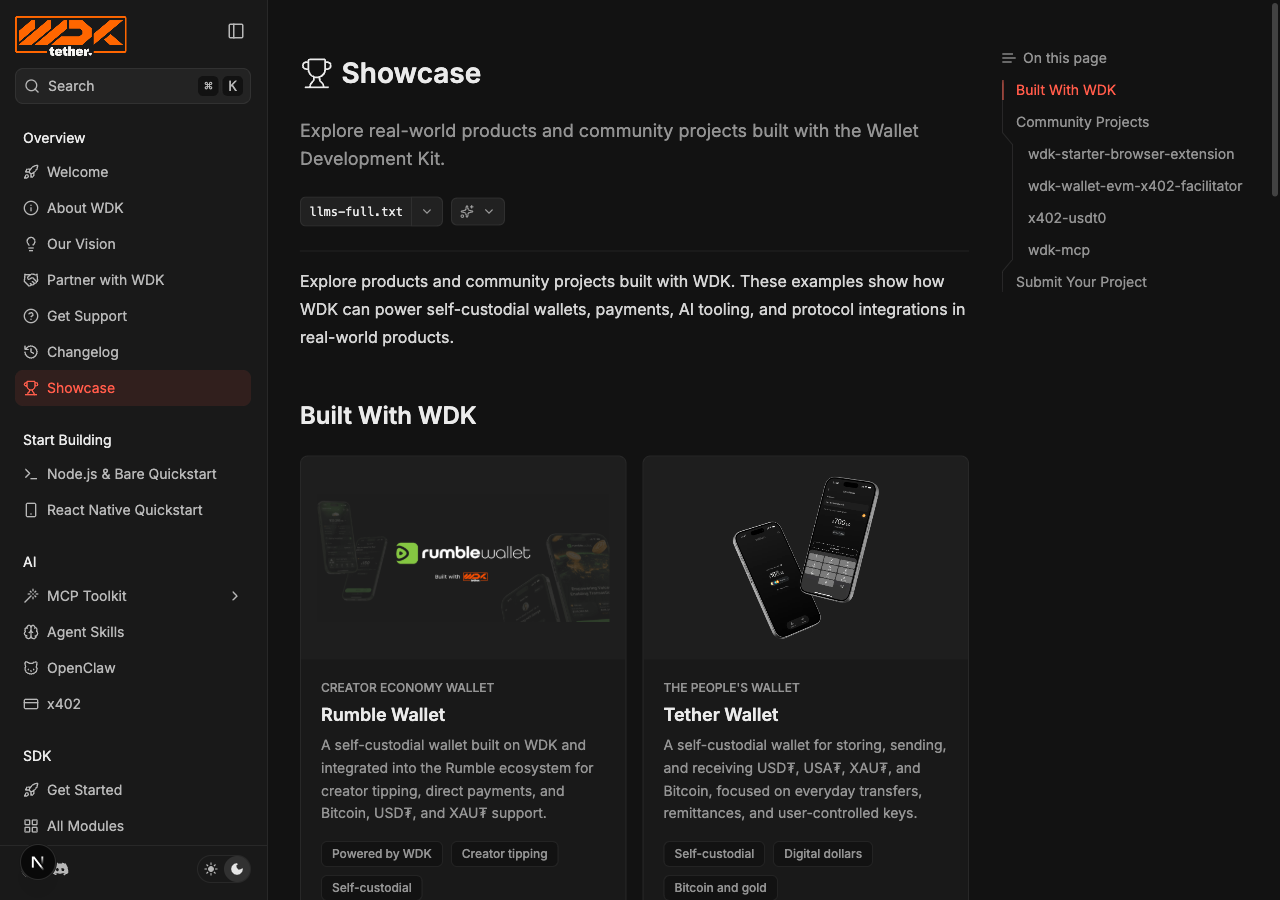Jump to wdk-mcp anchor link

[x=1059, y=250]
